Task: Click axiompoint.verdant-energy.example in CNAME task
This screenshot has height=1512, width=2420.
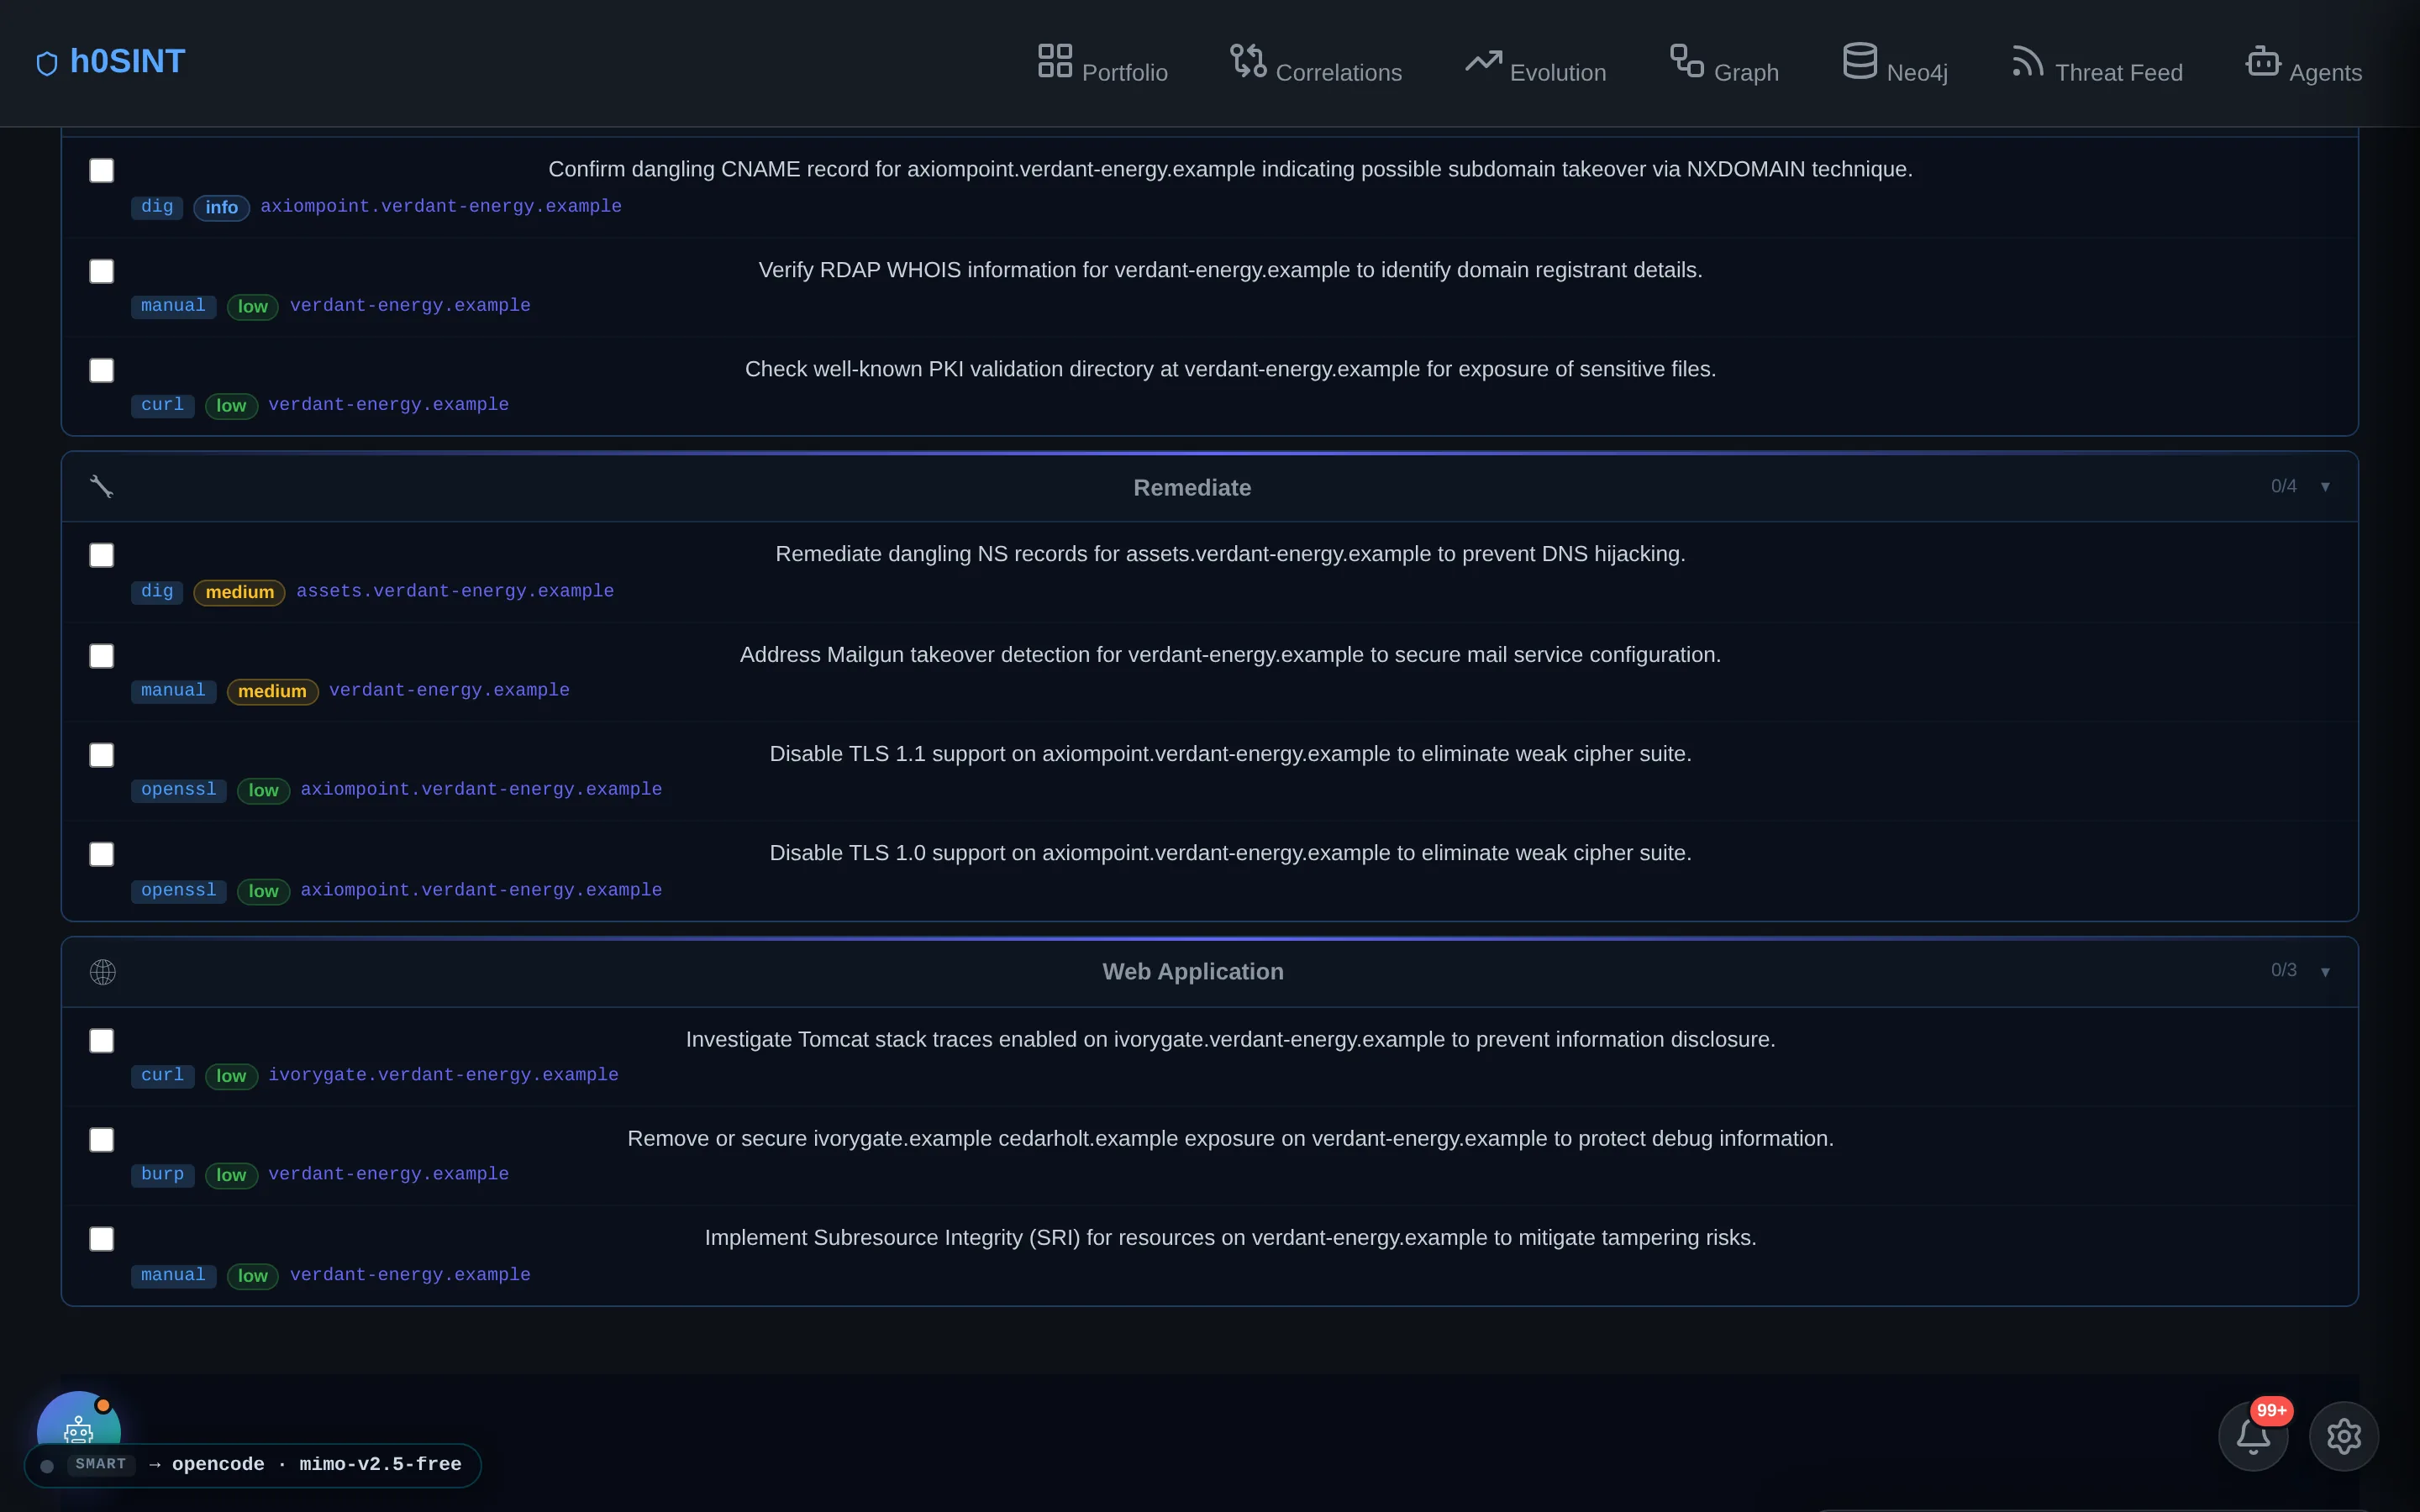Action: [441, 206]
